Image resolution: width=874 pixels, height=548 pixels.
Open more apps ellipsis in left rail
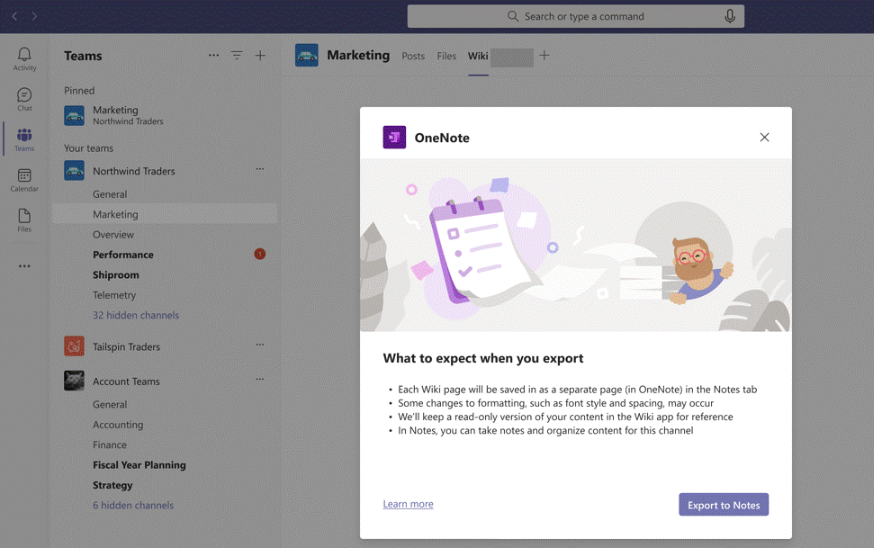click(24, 266)
